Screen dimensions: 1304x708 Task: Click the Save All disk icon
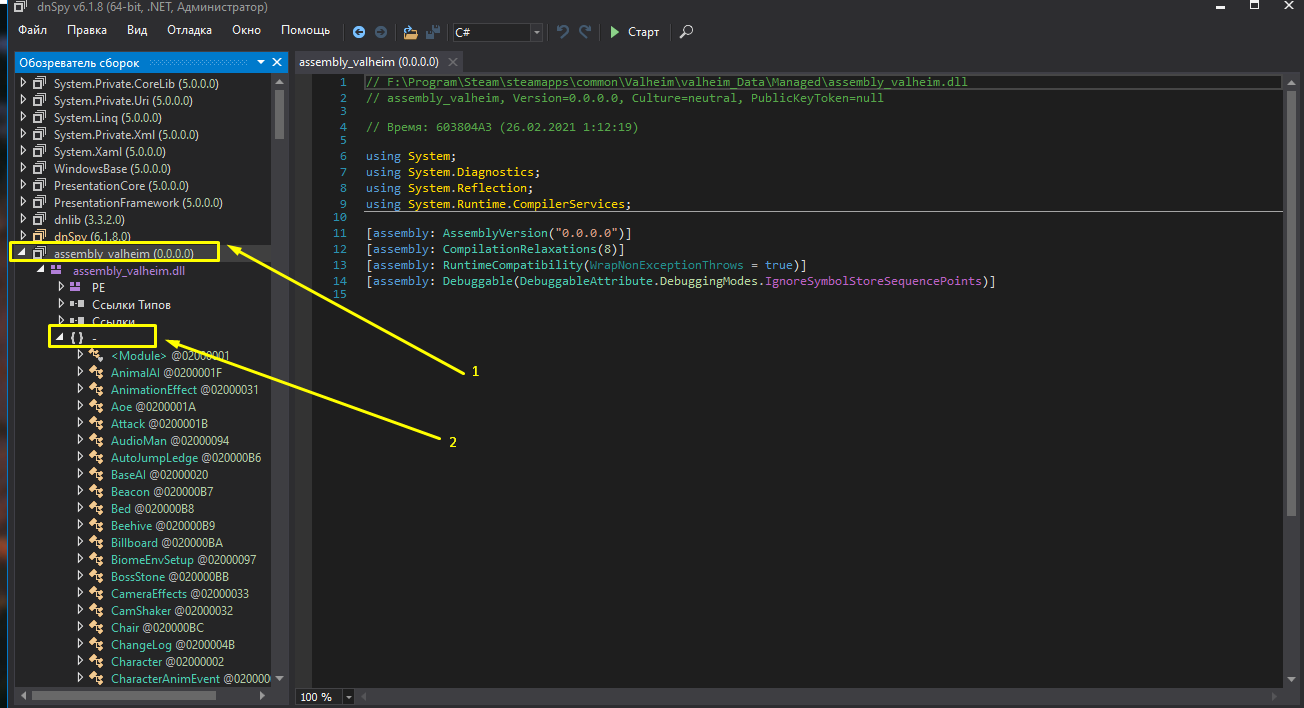[x=433, y=32]
